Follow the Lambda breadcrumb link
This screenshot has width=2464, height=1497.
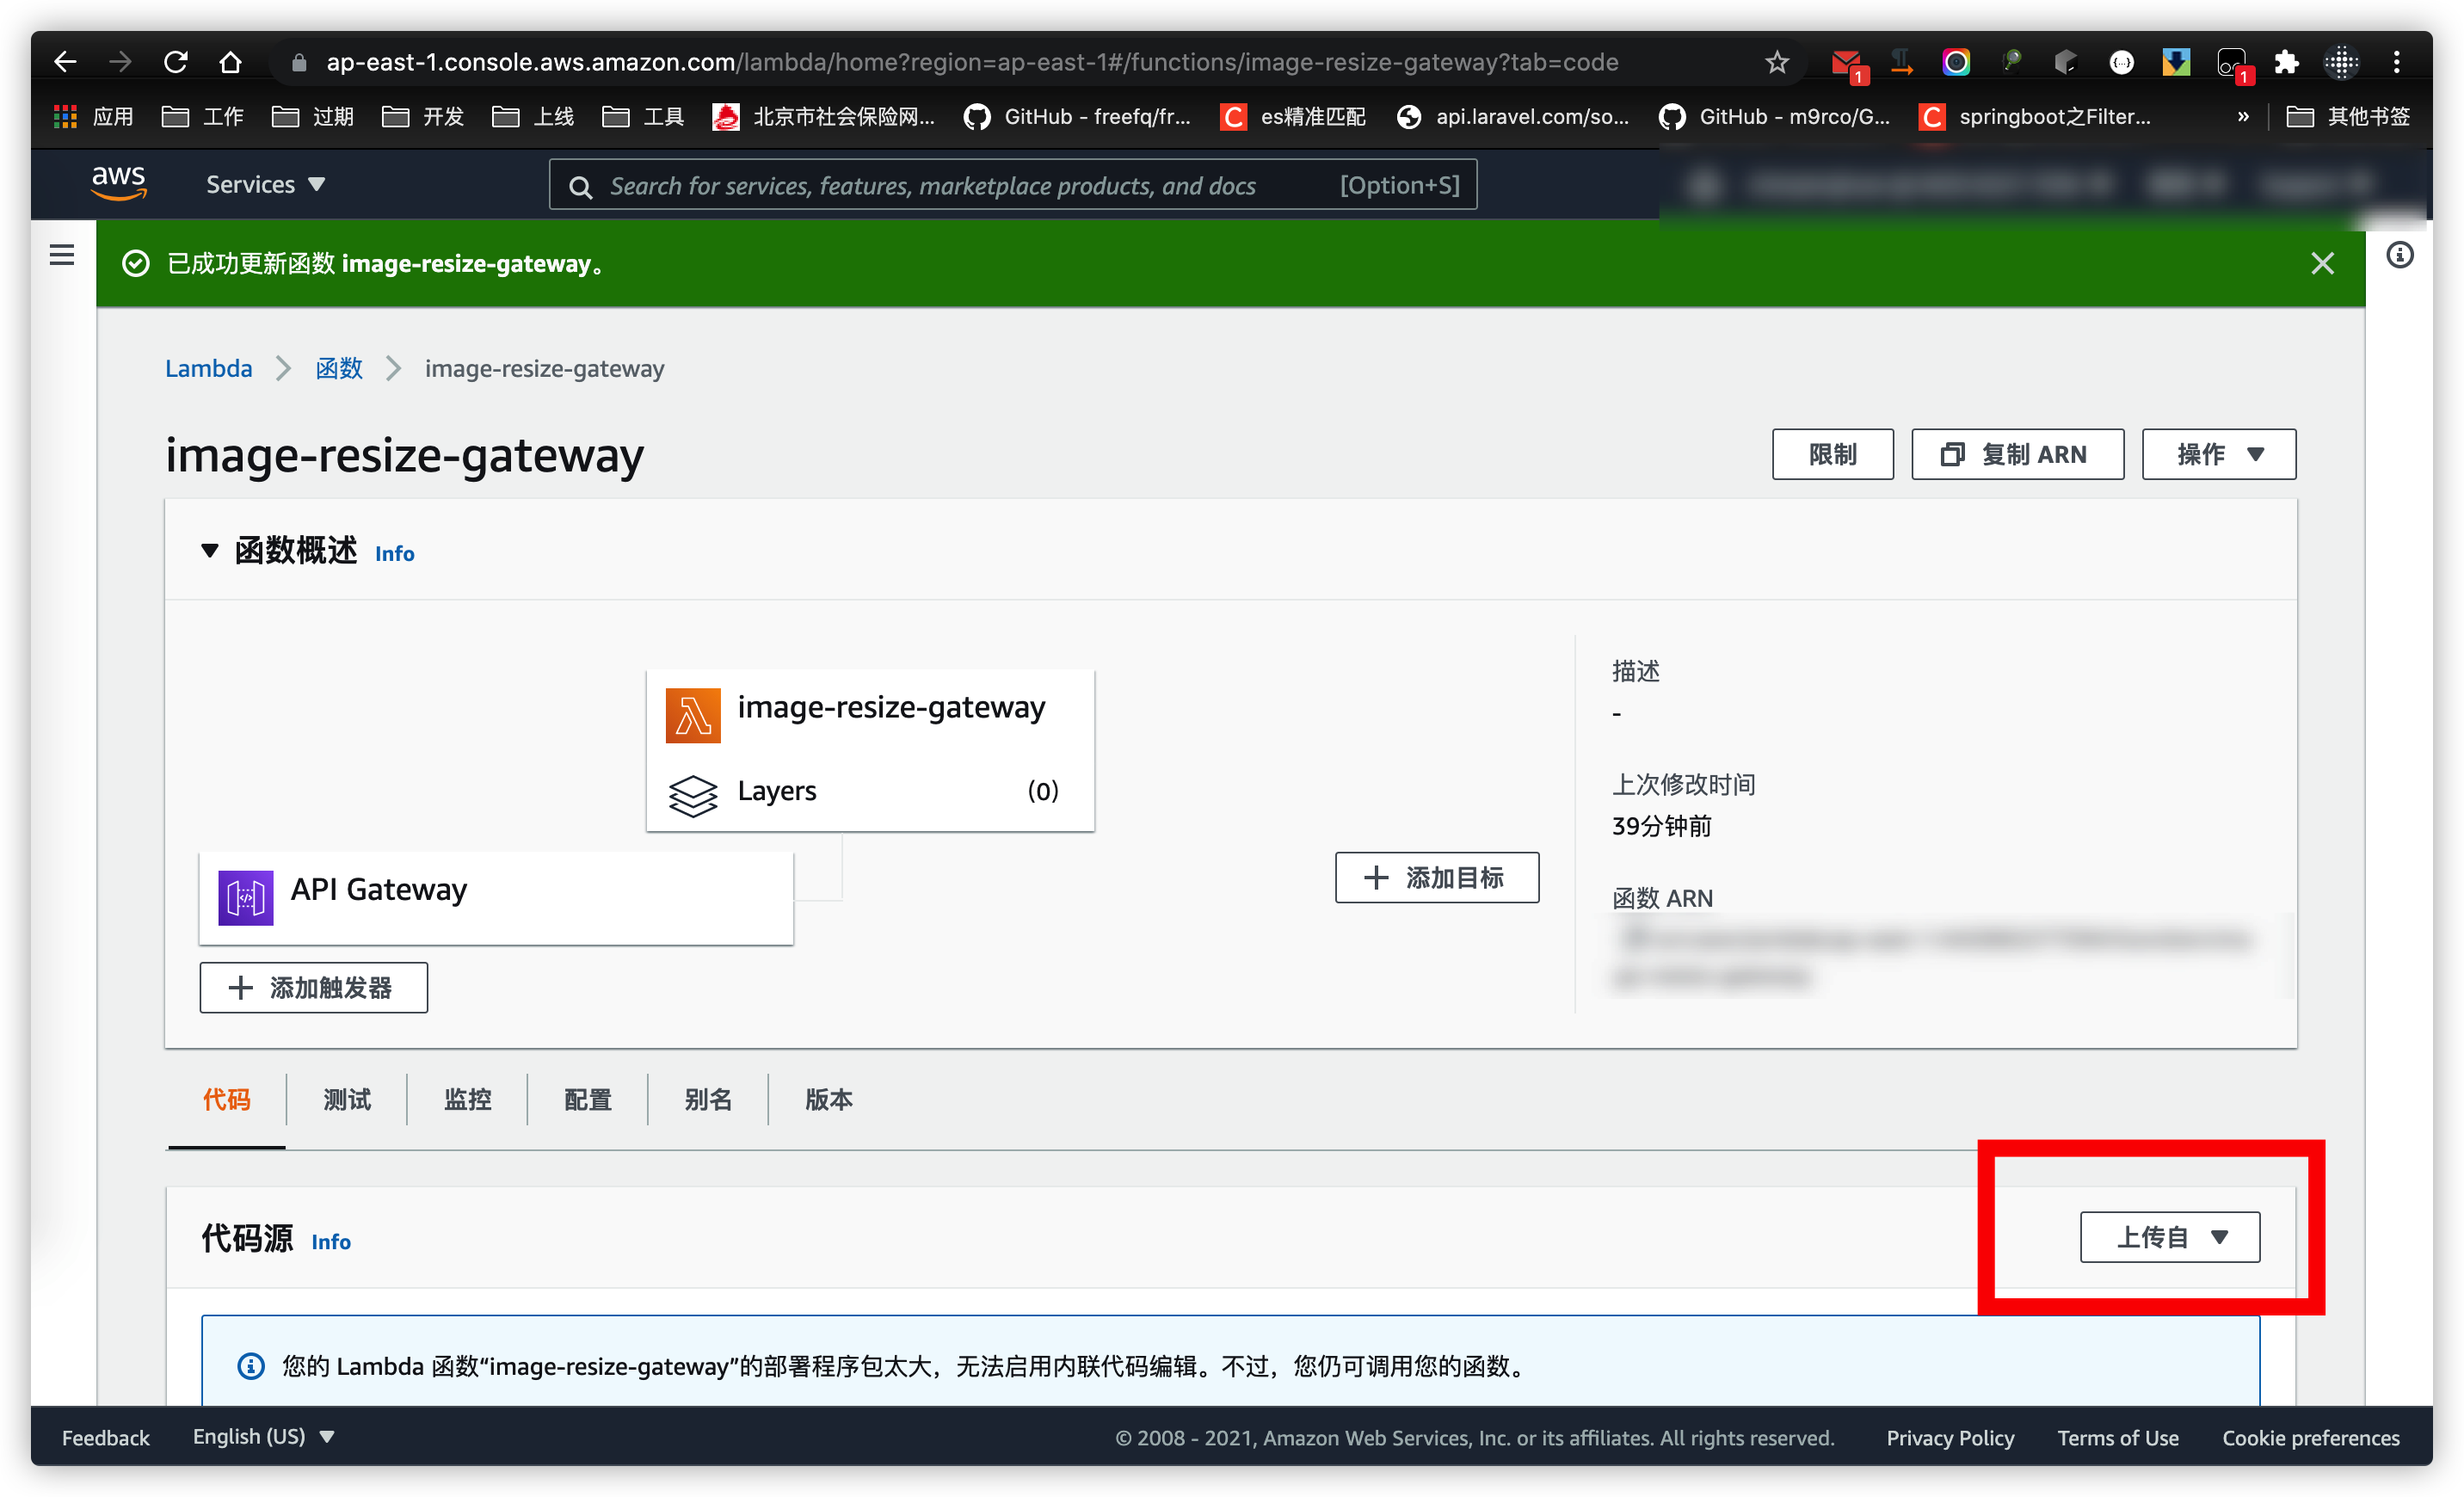(208, 368)
